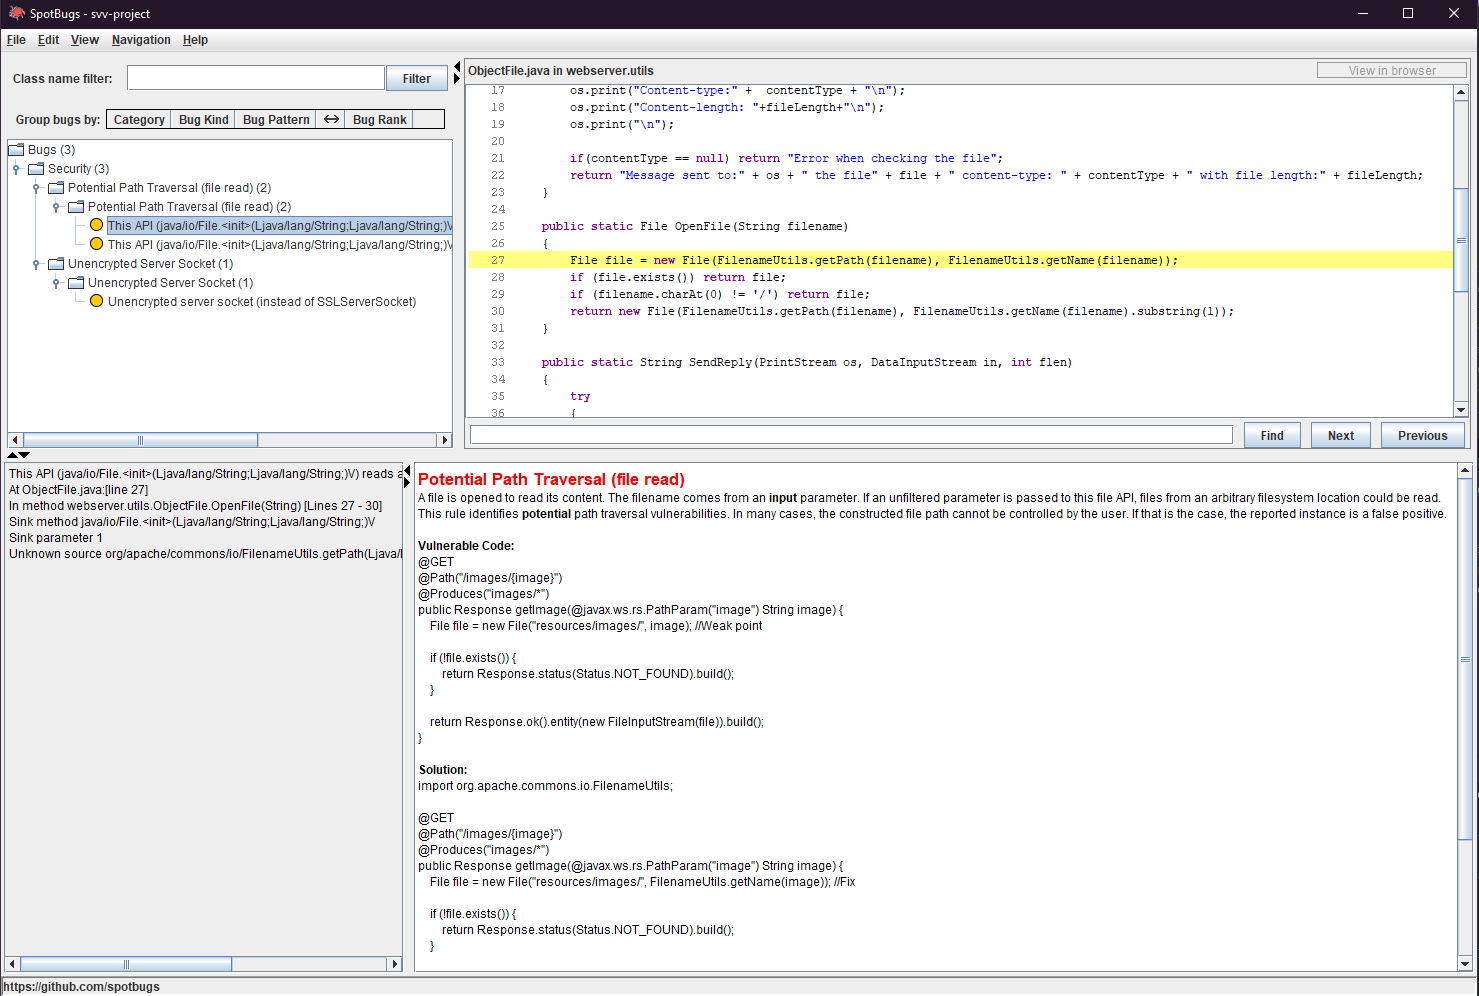Click the folder icon next to Bugs (3)

click(16, 149)
